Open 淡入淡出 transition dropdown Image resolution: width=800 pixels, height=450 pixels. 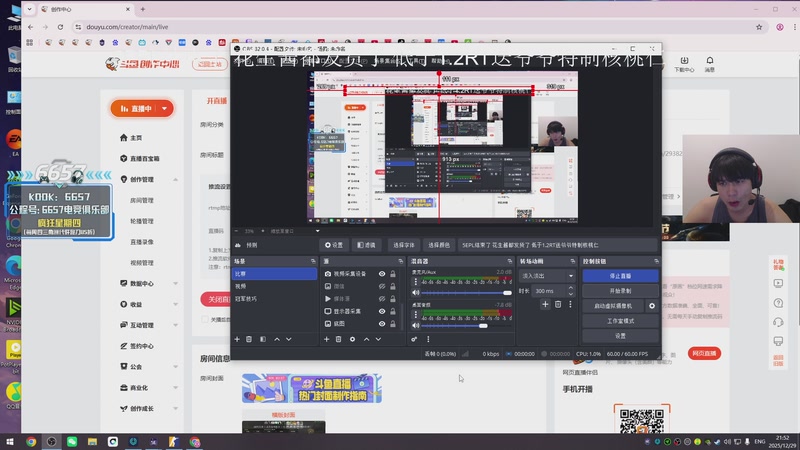point(547,276)
